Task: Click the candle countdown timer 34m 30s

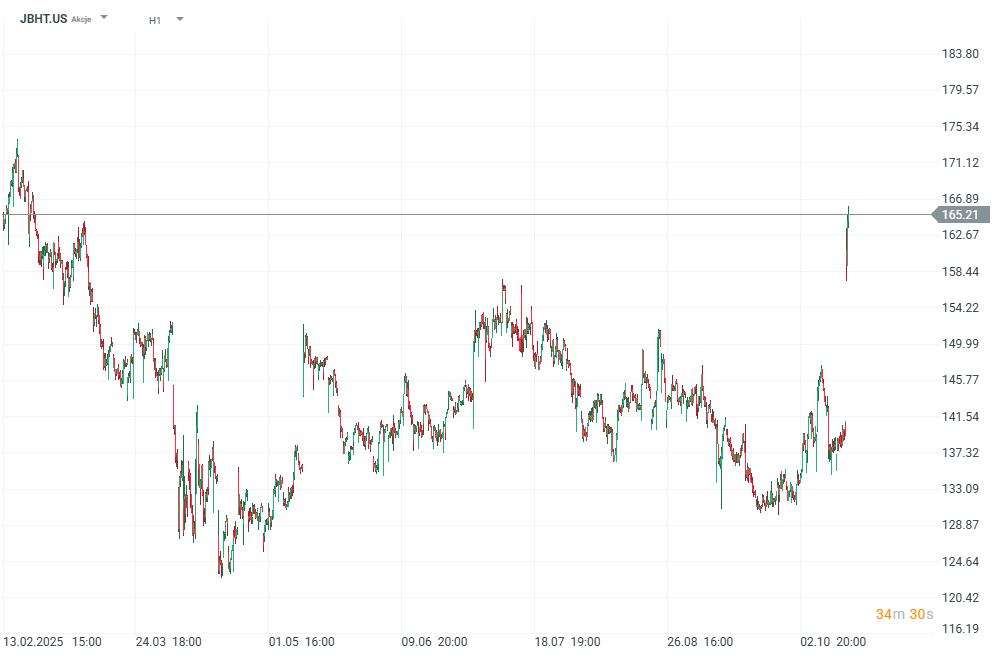Action: point(904,614)
